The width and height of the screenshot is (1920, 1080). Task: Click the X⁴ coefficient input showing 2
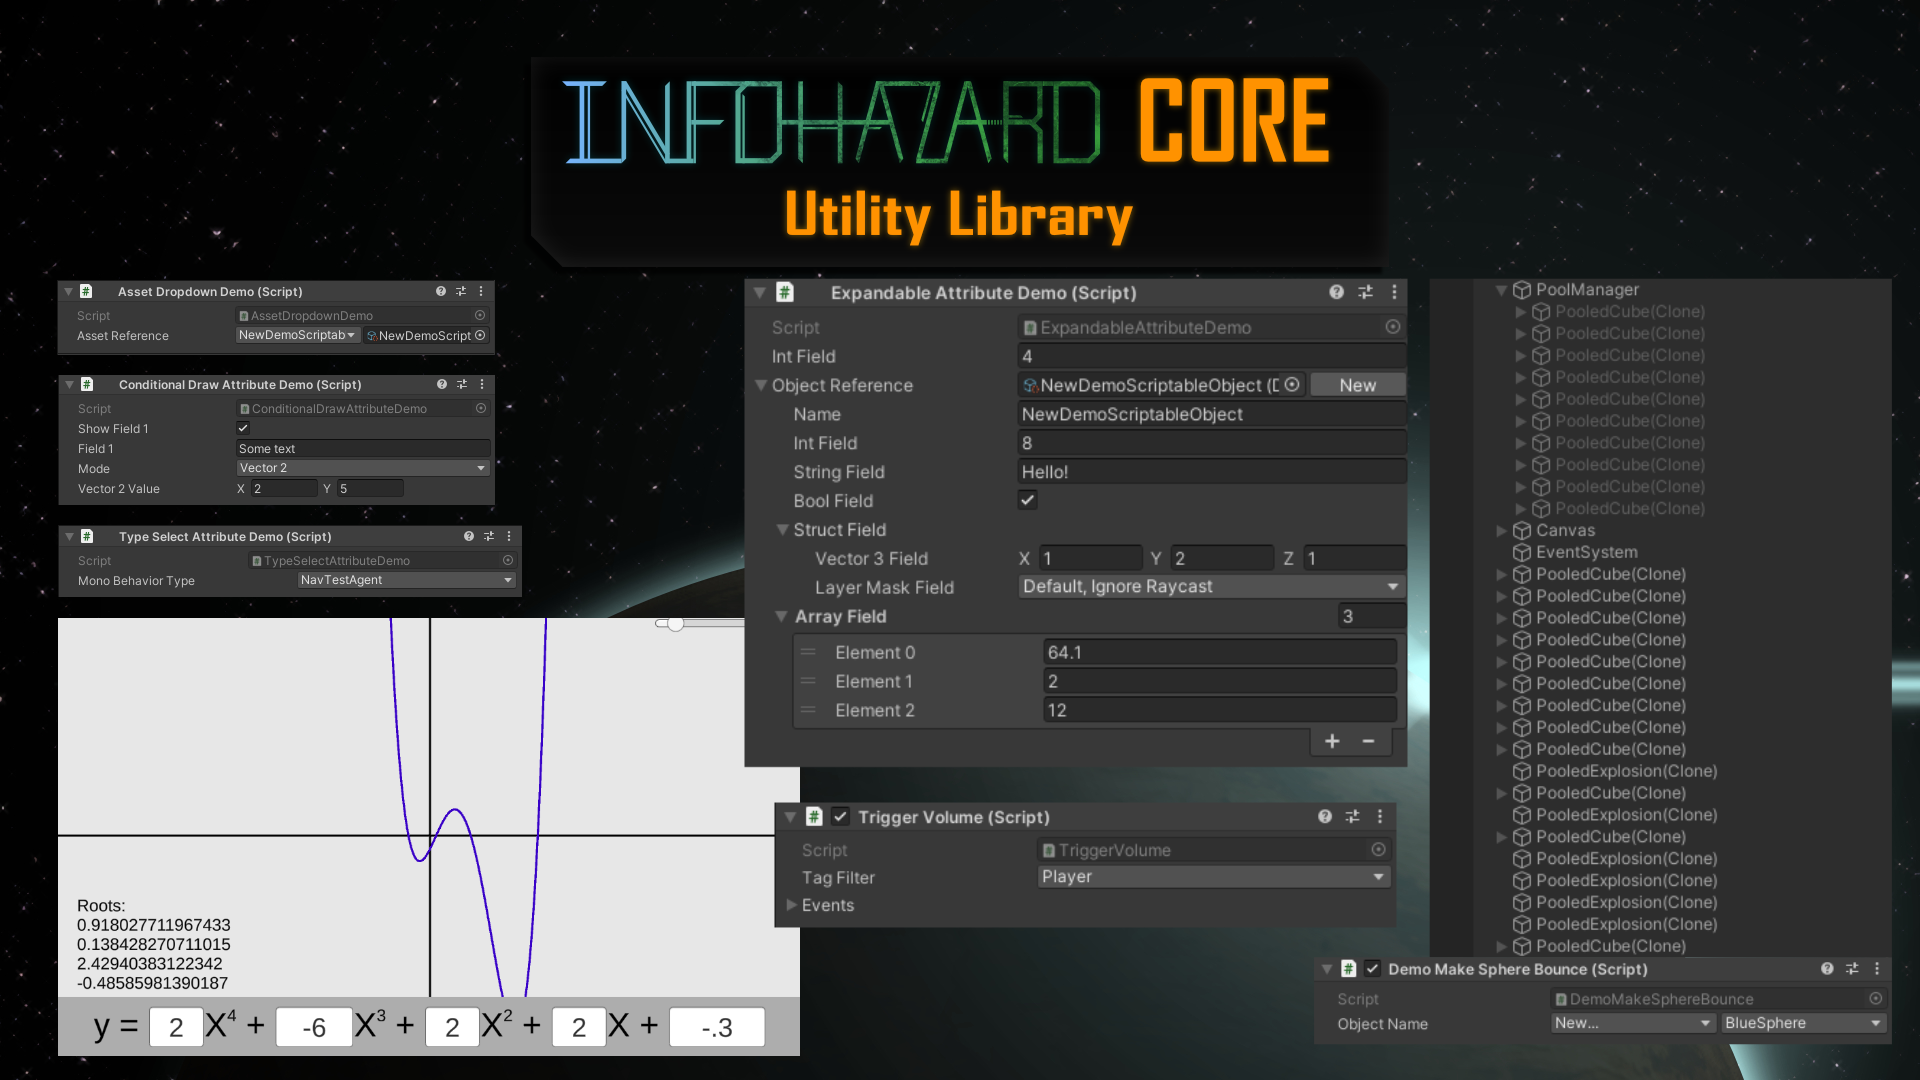pyautogui.click(x=176, y=1027)
